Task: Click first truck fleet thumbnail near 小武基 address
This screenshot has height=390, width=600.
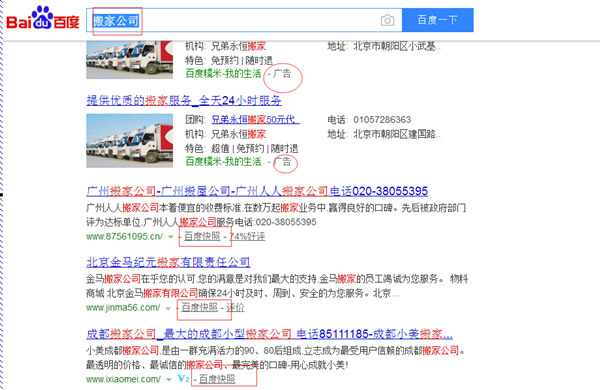Action: pyautogui.click(x=129, y=59)
